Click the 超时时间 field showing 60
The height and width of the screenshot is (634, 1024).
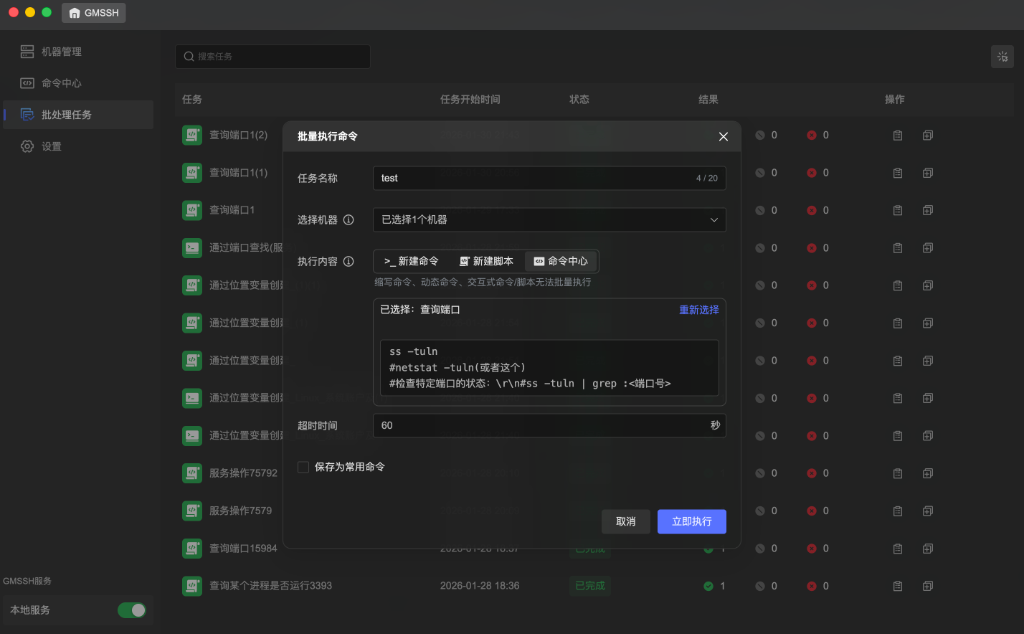(549, 426)
